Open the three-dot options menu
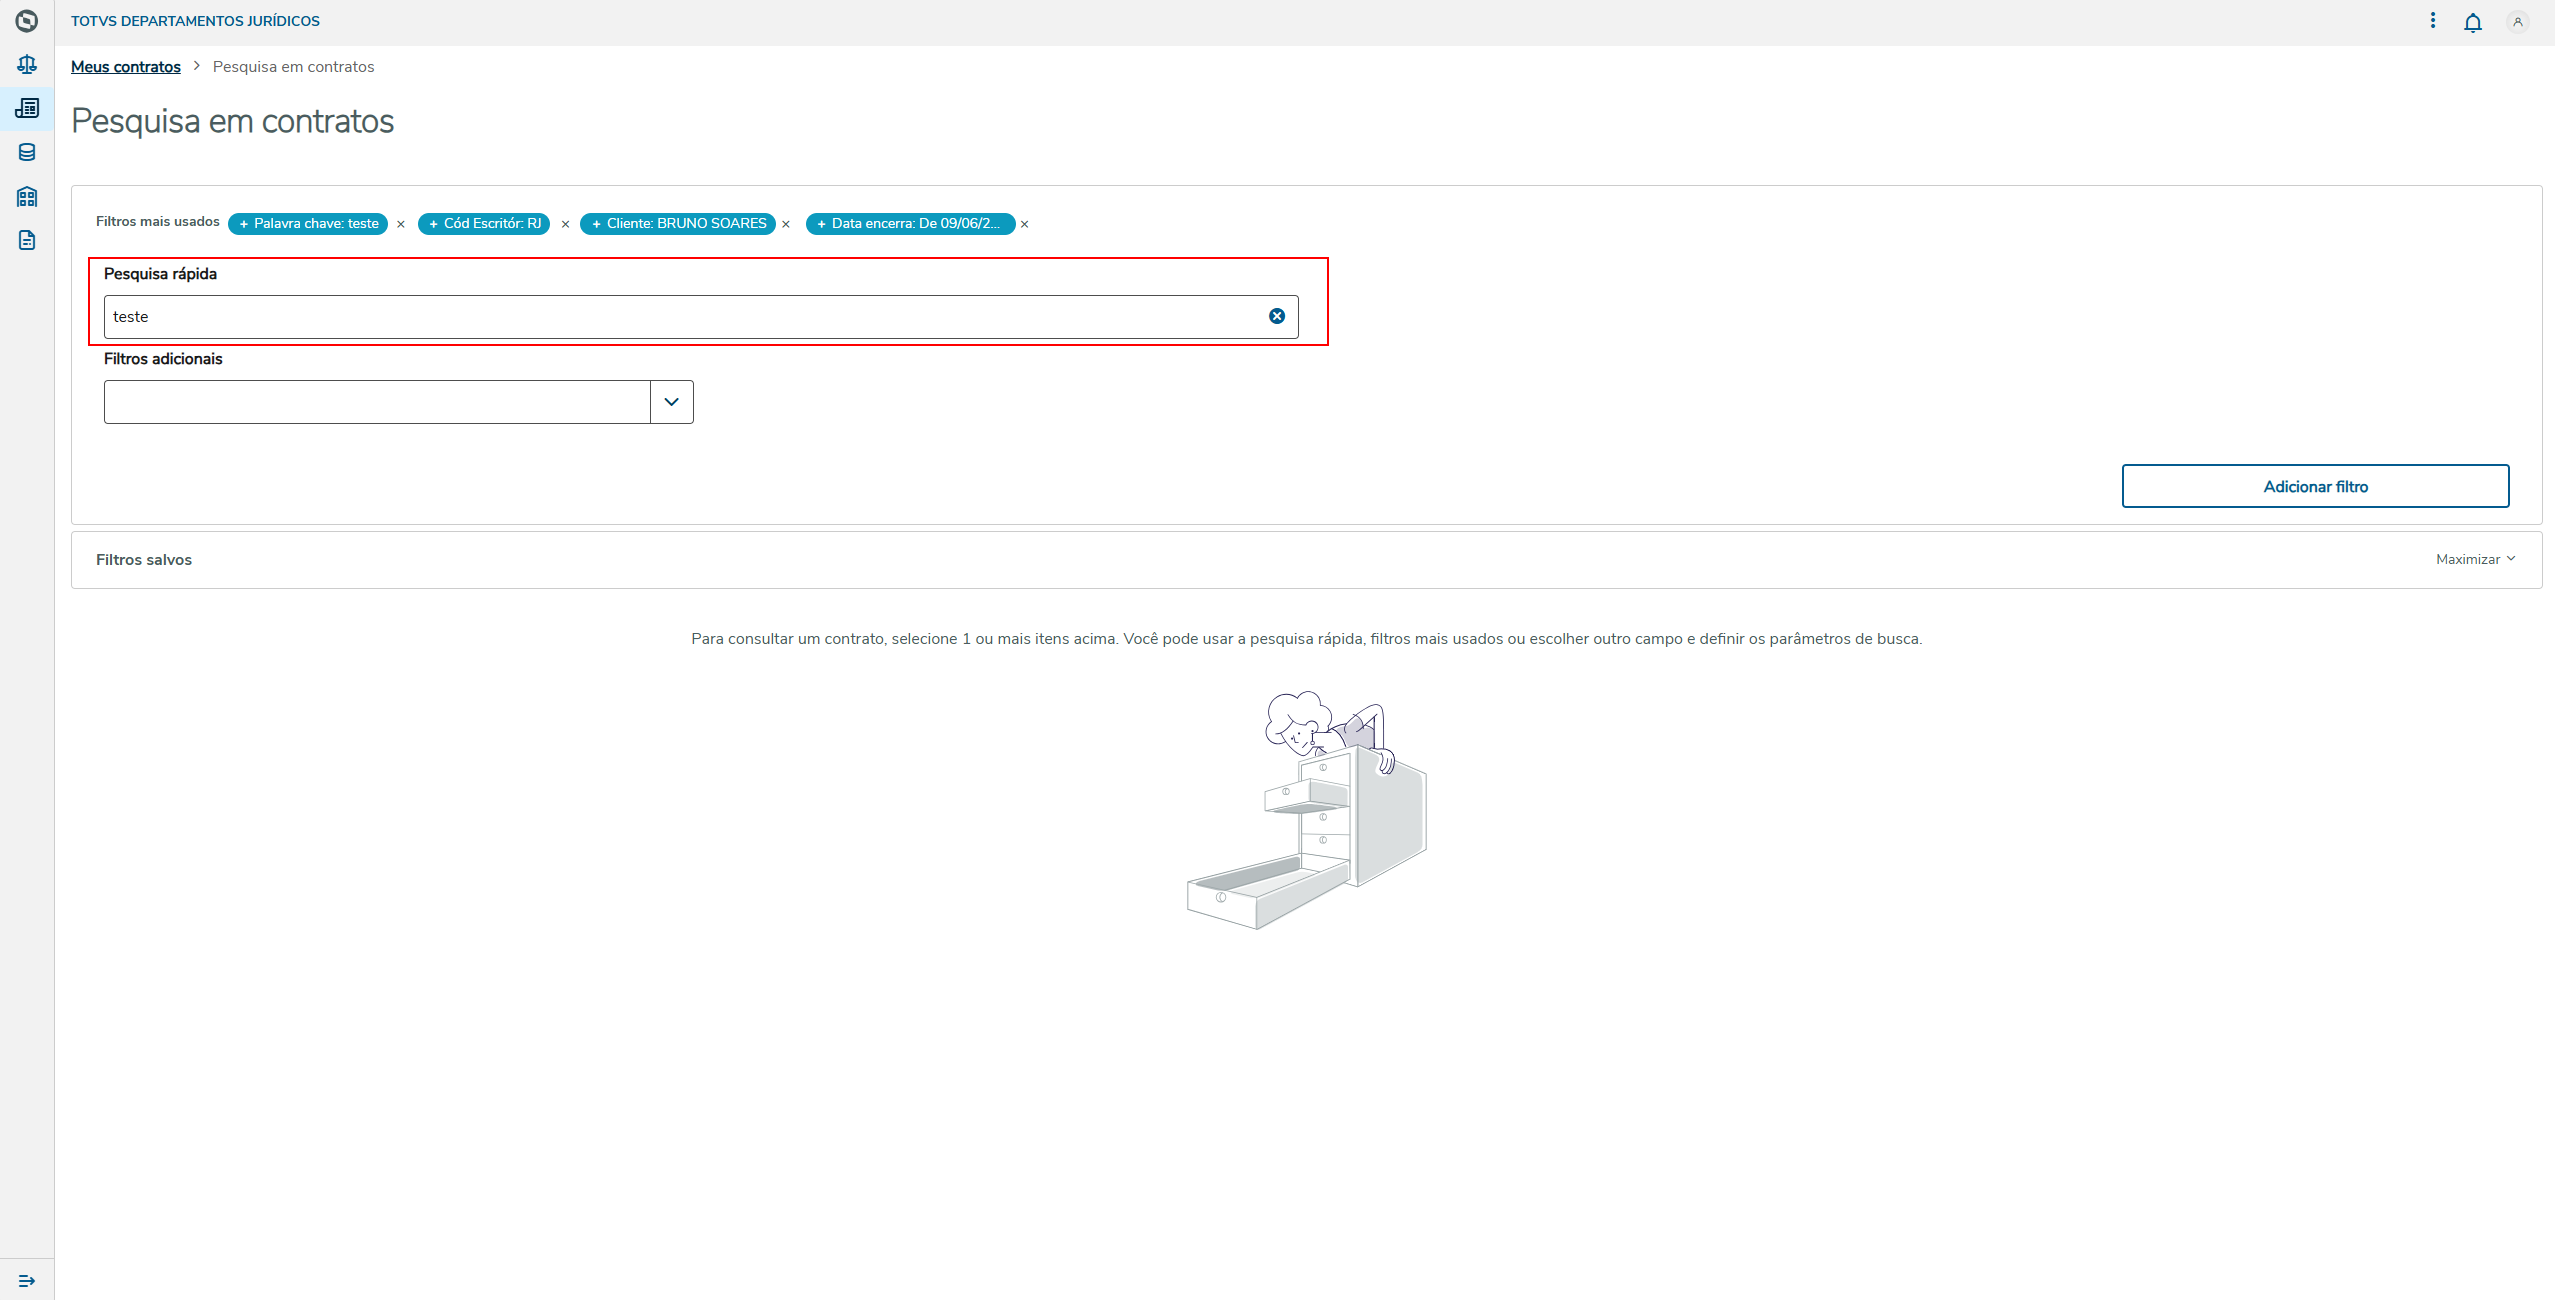This screenshot has width=2555, height=1300. (2432, 21)
